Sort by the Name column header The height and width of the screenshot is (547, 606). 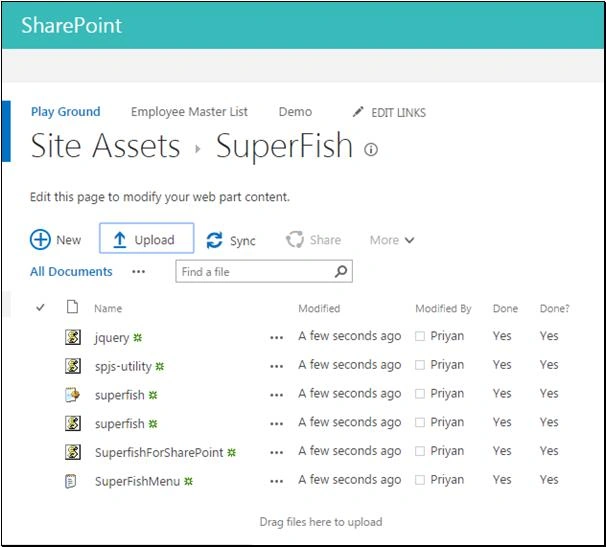tap(108, 308)
